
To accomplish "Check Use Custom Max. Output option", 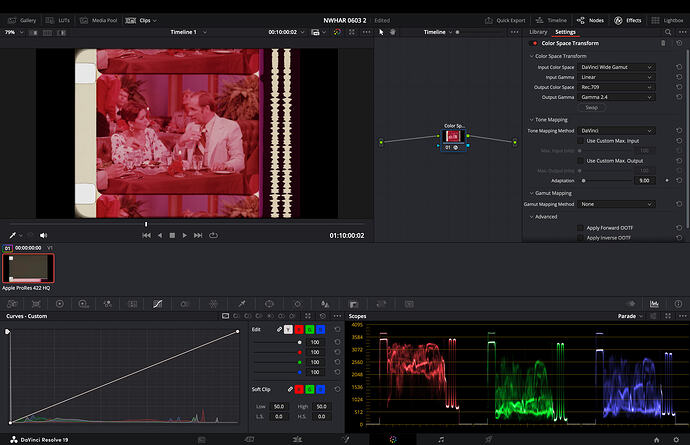I will 580,160.
